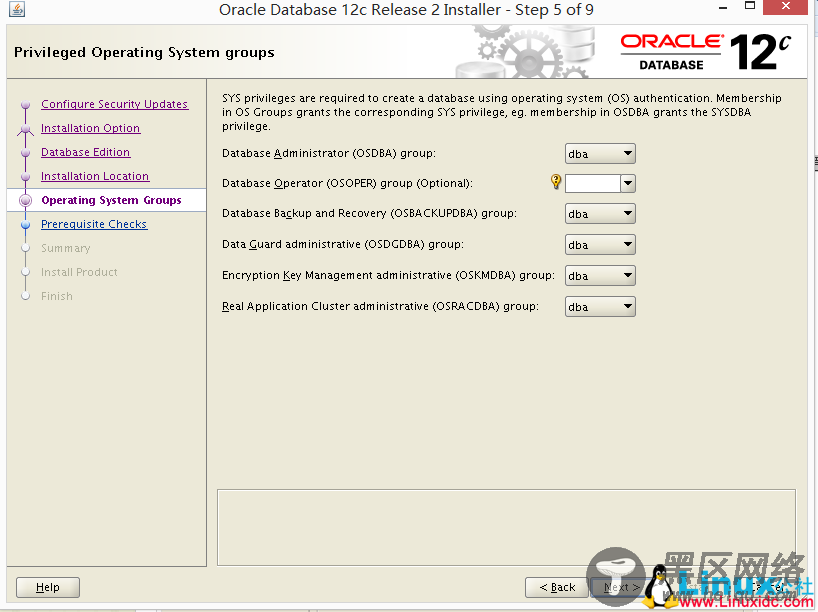Select the Operating System Groups step

point(111,200)
